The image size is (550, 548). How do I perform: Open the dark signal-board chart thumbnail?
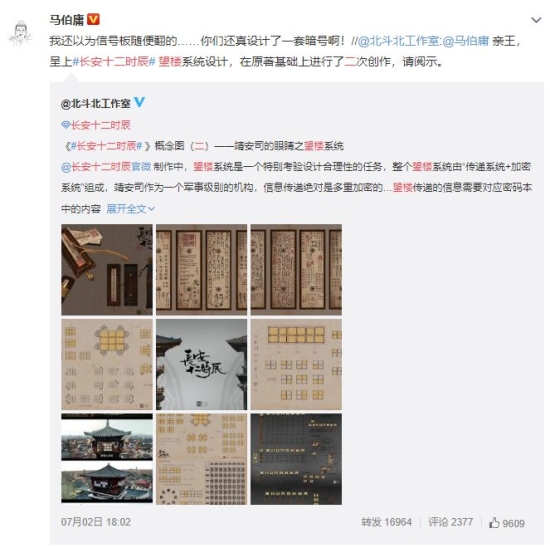pyautogui.click(x=296, y=459)
